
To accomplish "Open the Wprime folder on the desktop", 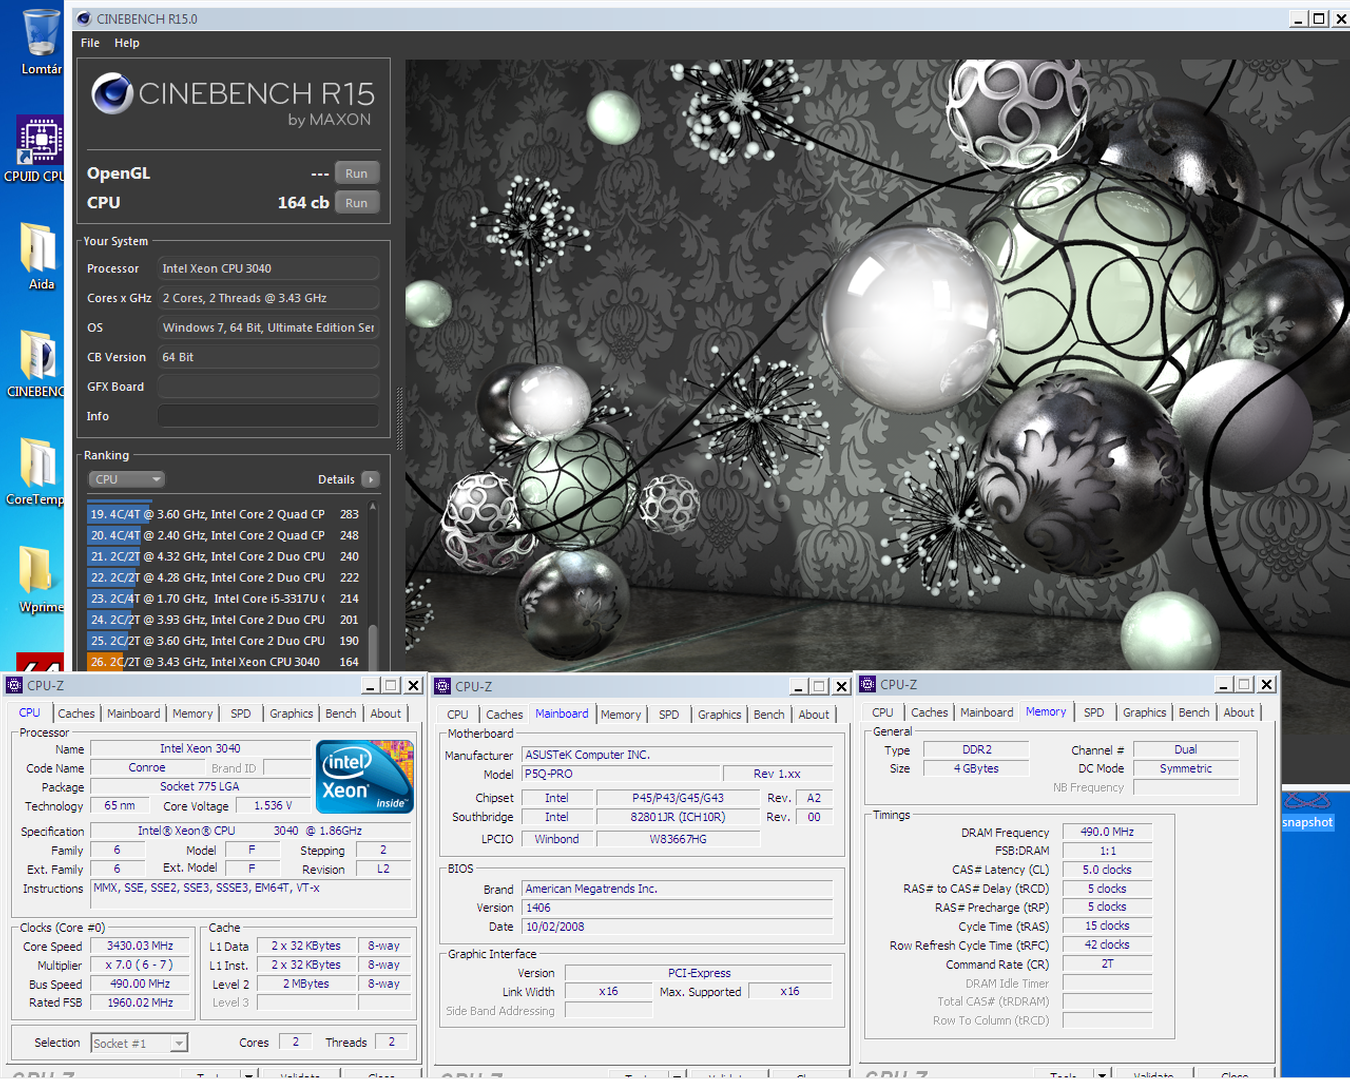I will pyautogui.click(x=40, y=580).
